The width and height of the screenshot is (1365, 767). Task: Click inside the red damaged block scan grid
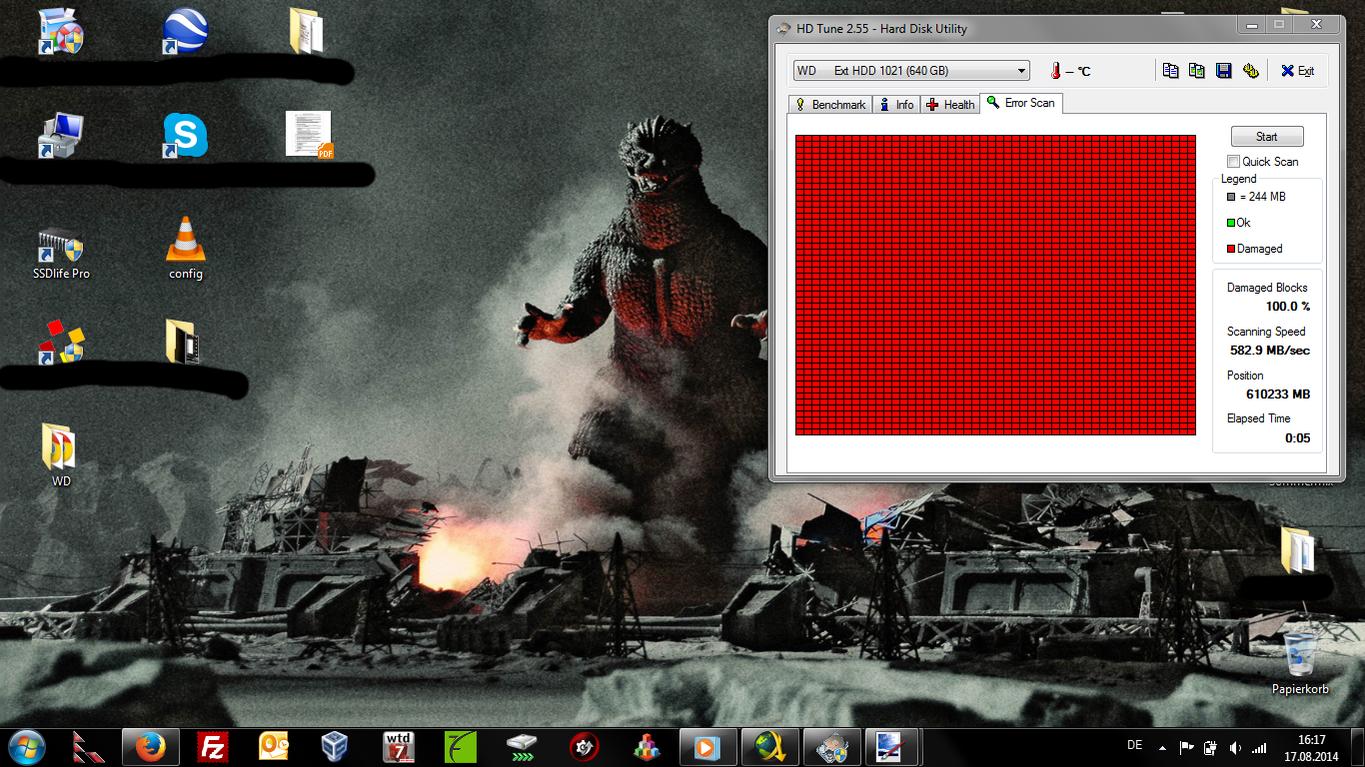coord(995,285)
